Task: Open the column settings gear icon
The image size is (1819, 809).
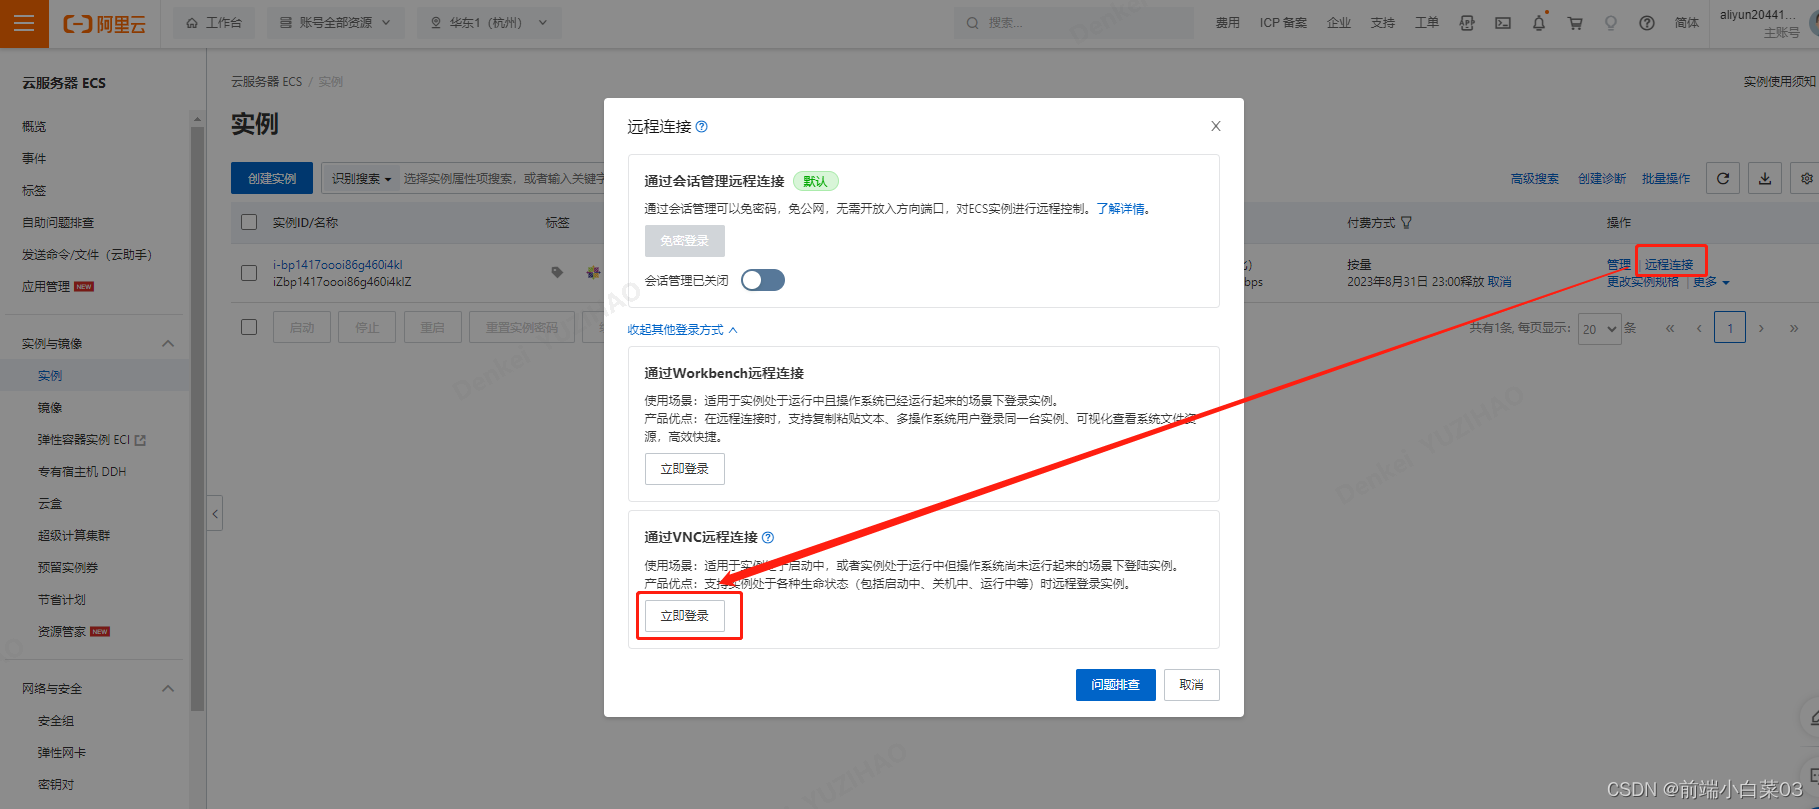Action: (1806, 178)
